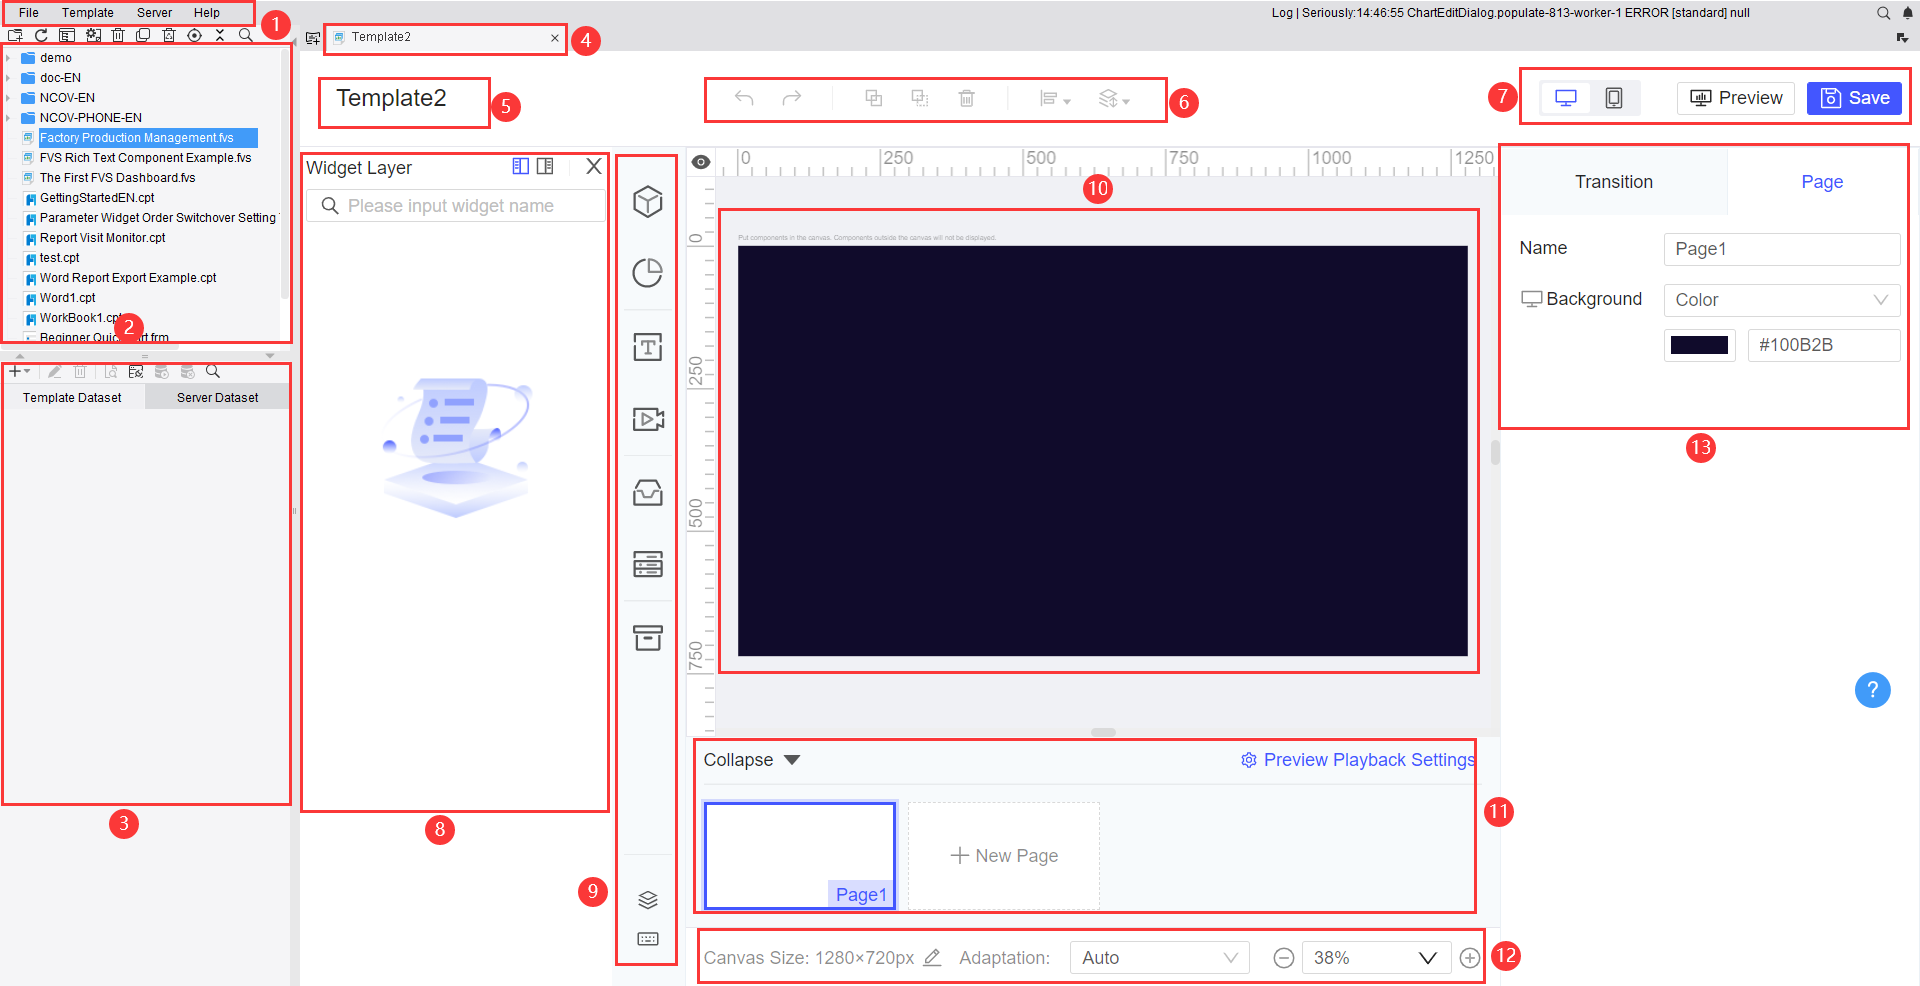Viewport: 1920px width, 986px height.
Task: Open the Adaptation dropdown showing Auto
Action: click(x=1158, y=957)
